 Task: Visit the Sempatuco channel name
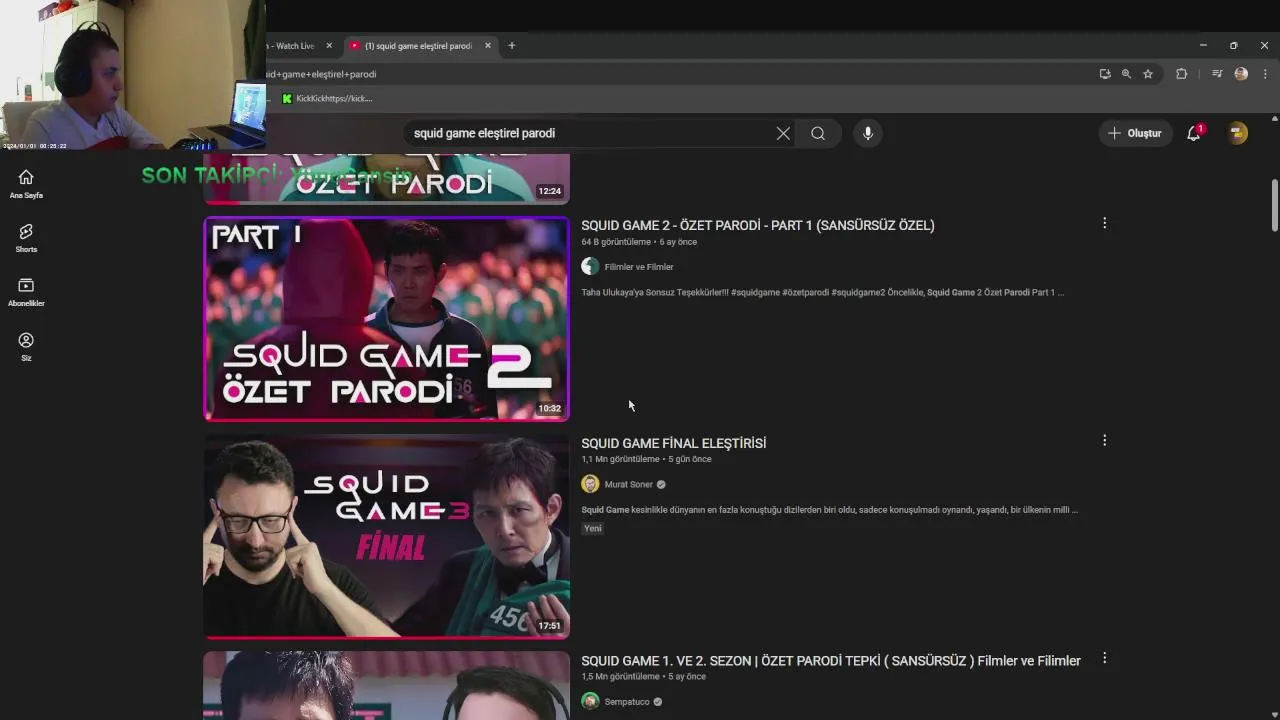627,702
